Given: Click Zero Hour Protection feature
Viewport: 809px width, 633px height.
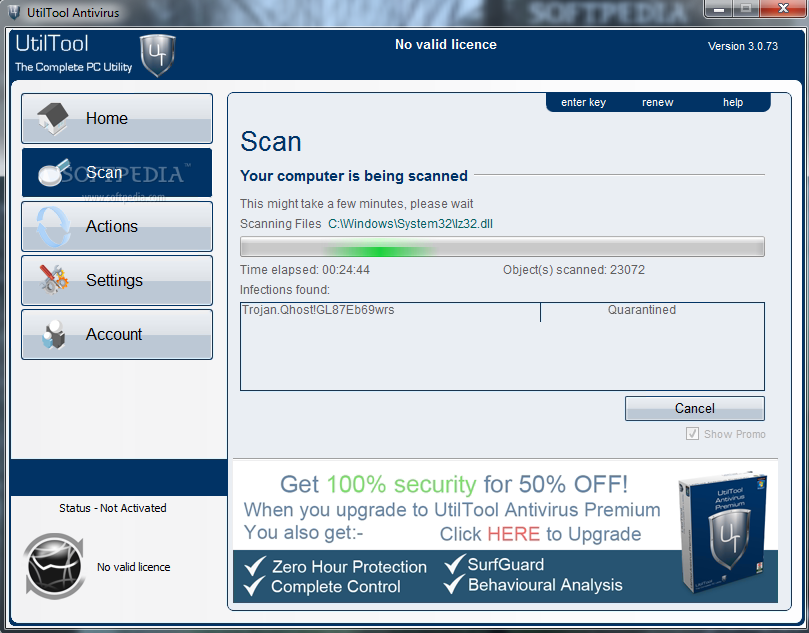Looking at the screenshot, I should click(349, 567).
